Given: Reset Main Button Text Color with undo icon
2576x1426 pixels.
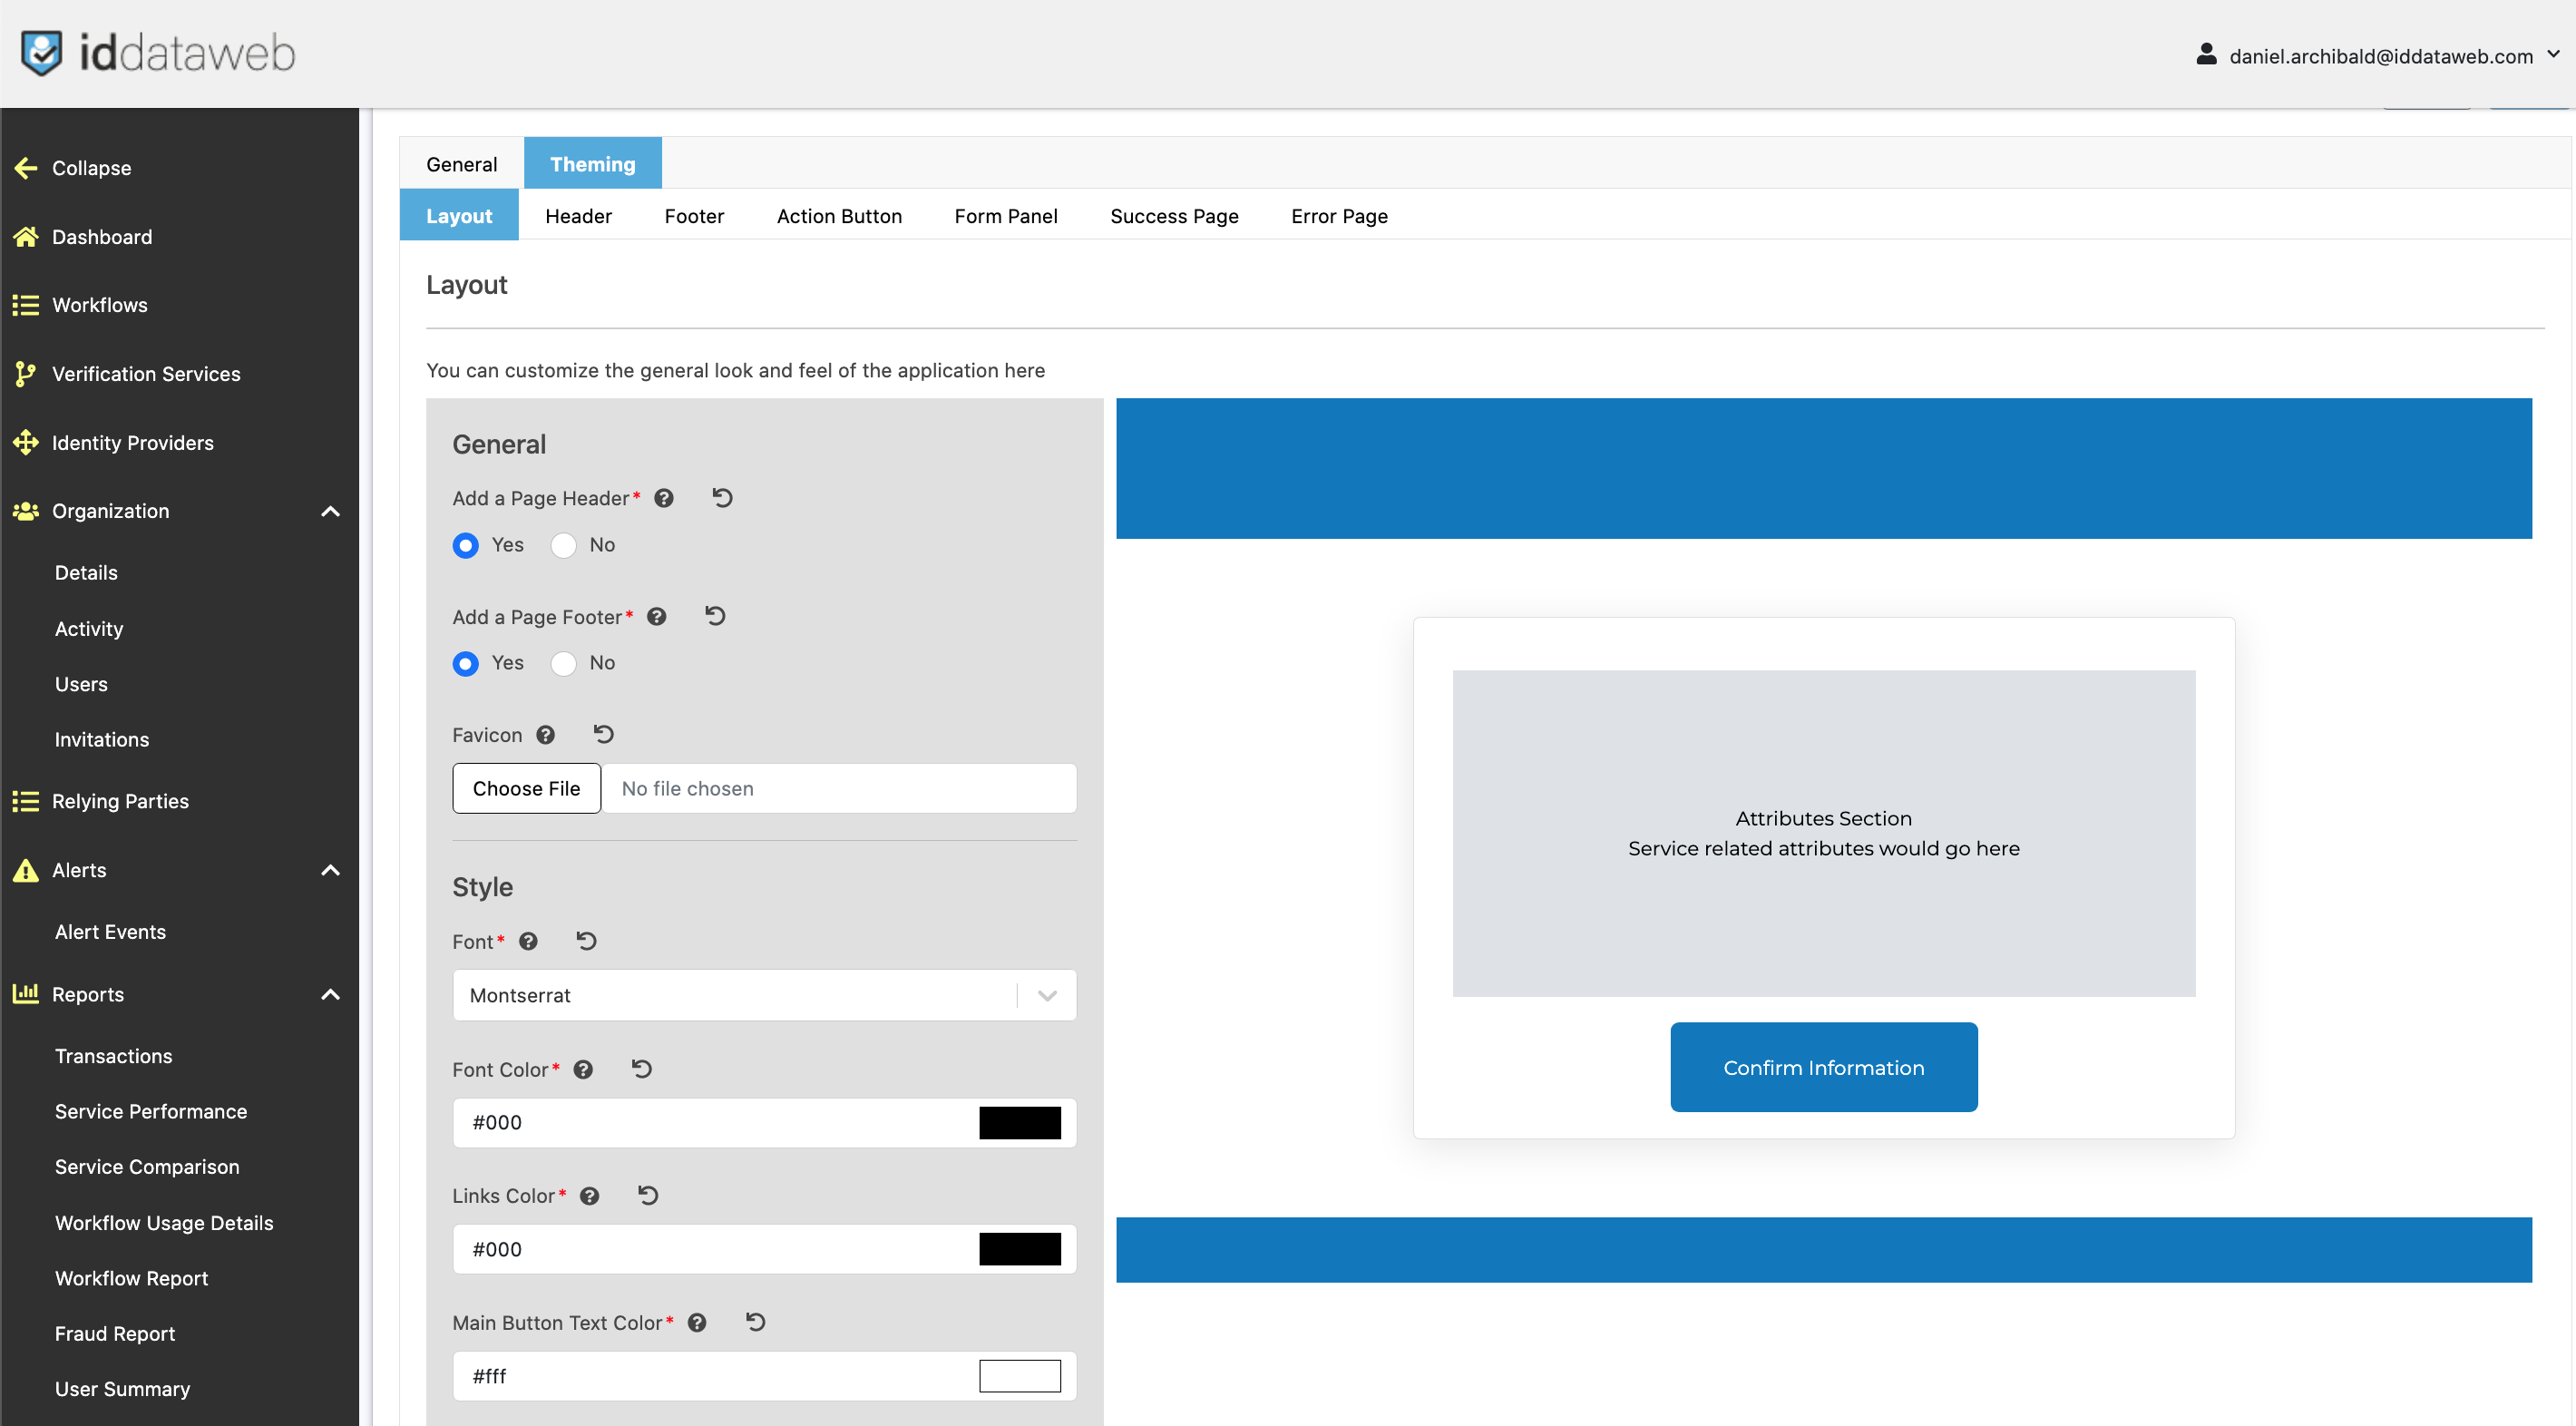Looking at the screenshot, I should 755,1322.
